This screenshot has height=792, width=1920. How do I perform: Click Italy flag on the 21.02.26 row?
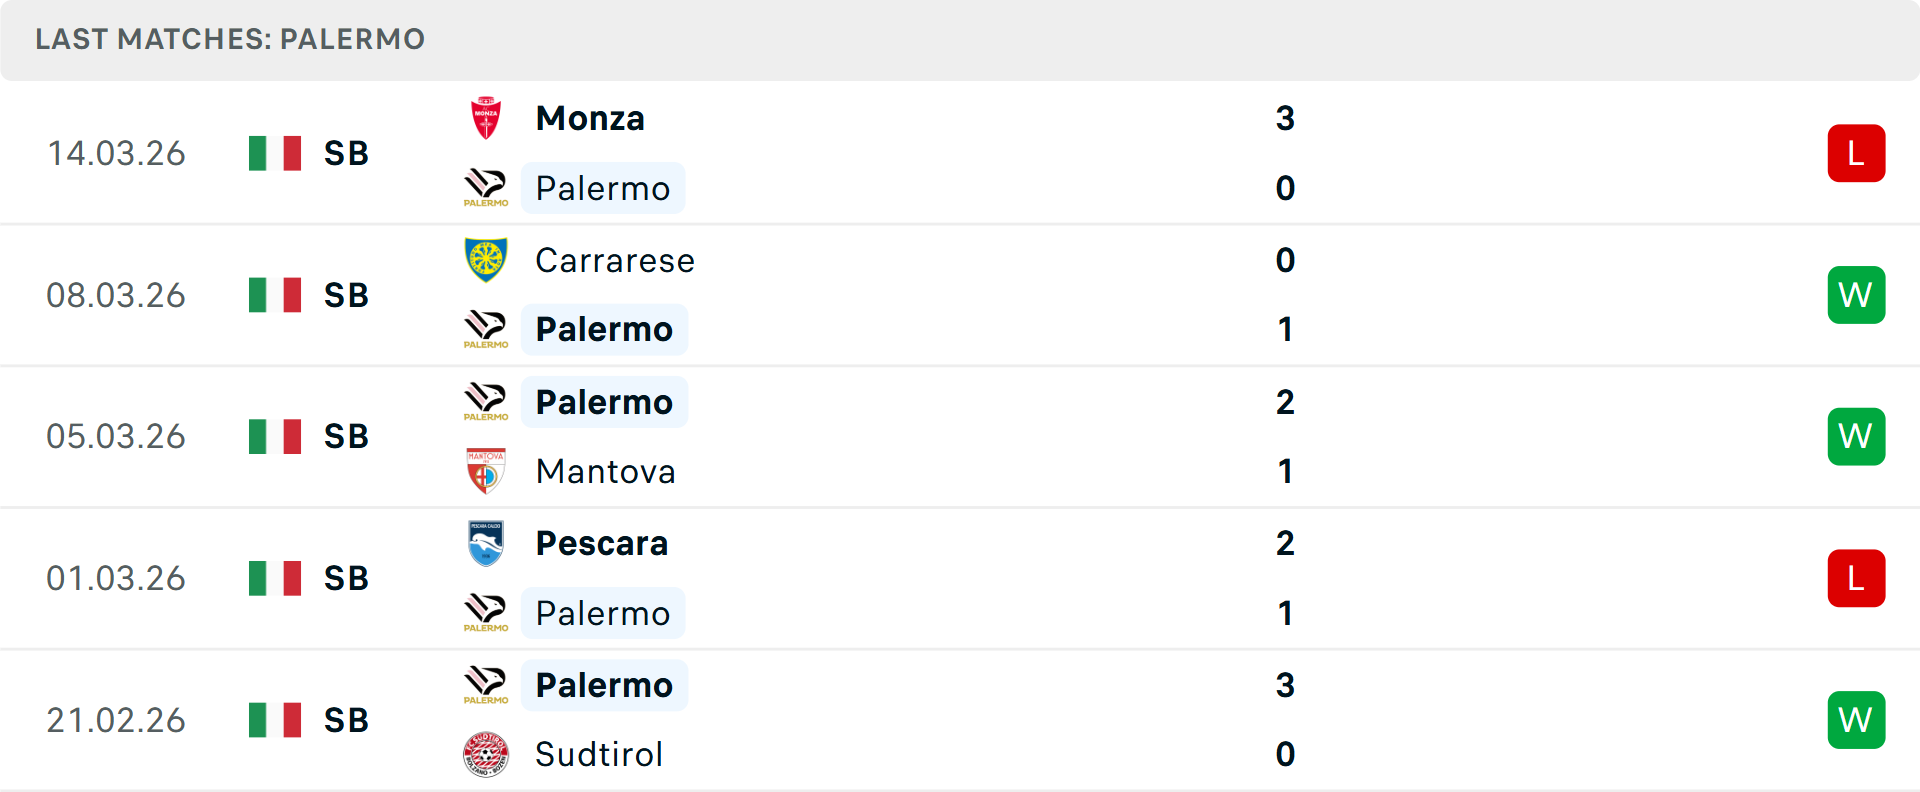pyautogui.click(x=275, y=720)
